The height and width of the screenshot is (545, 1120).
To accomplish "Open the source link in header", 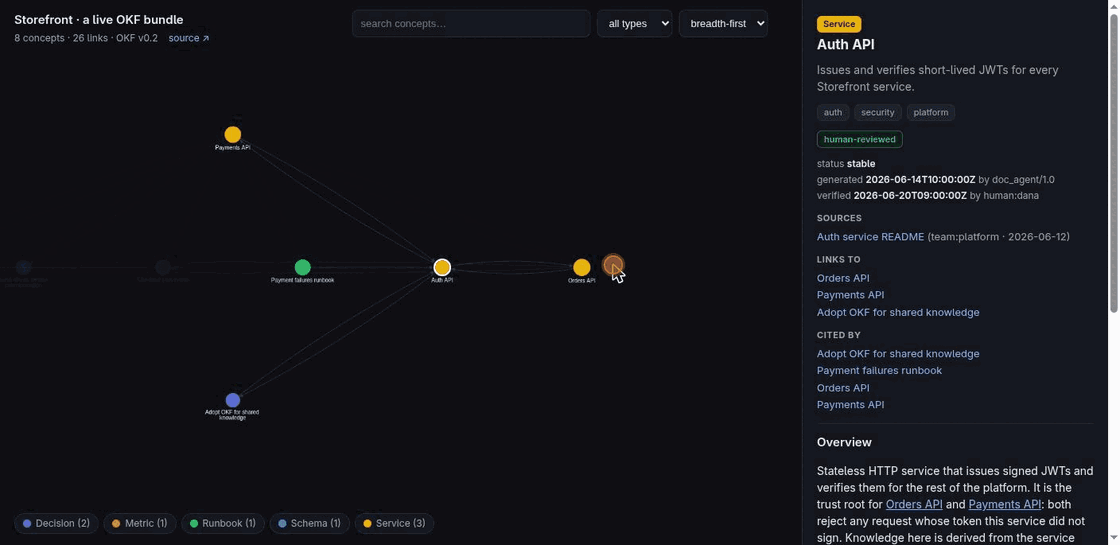I will (189, 38).
